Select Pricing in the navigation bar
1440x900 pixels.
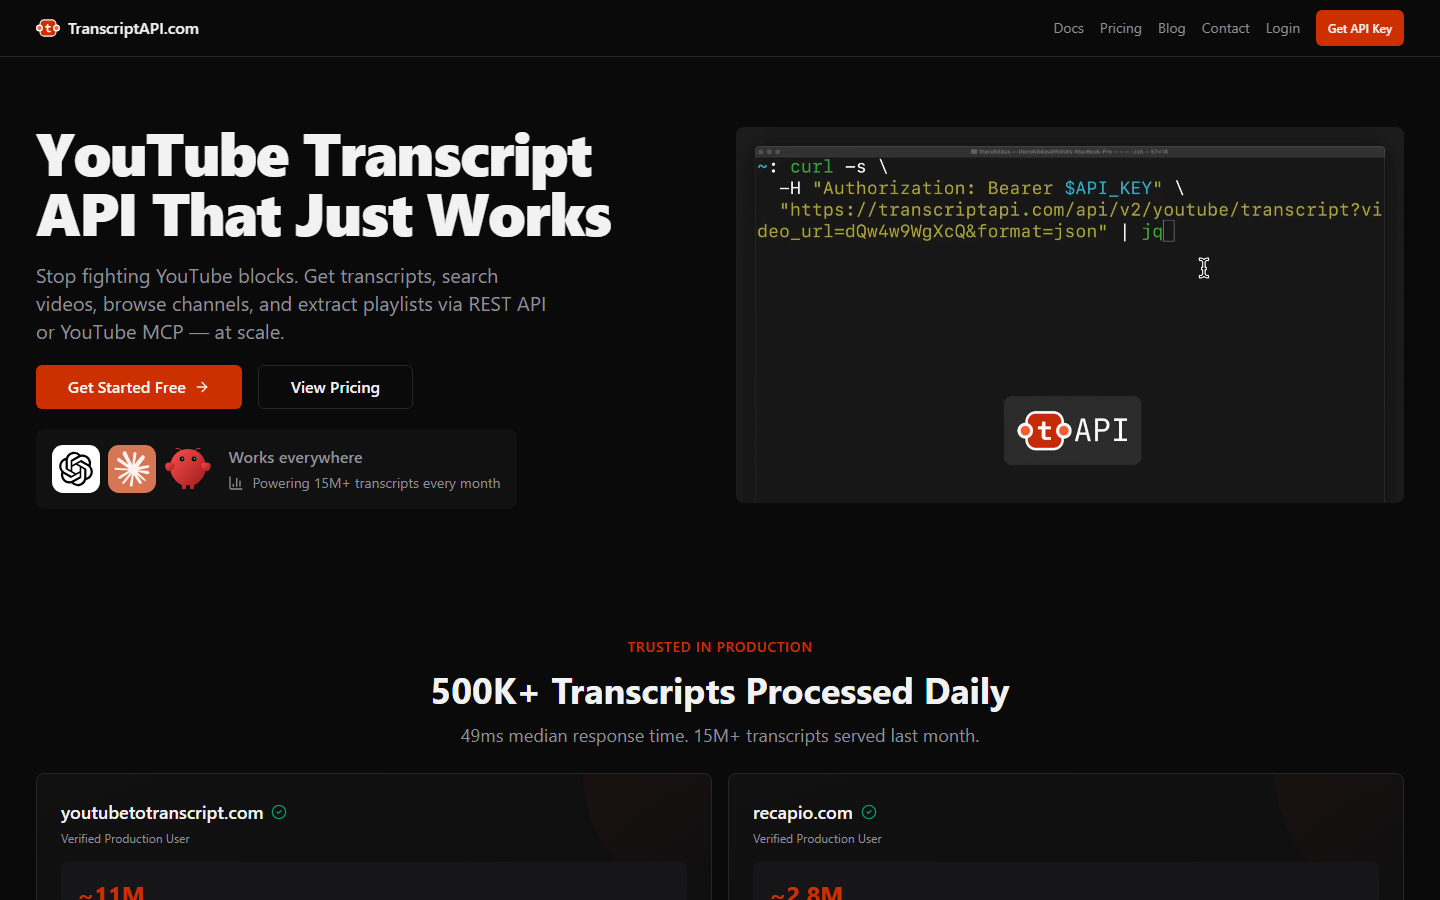1120,28
